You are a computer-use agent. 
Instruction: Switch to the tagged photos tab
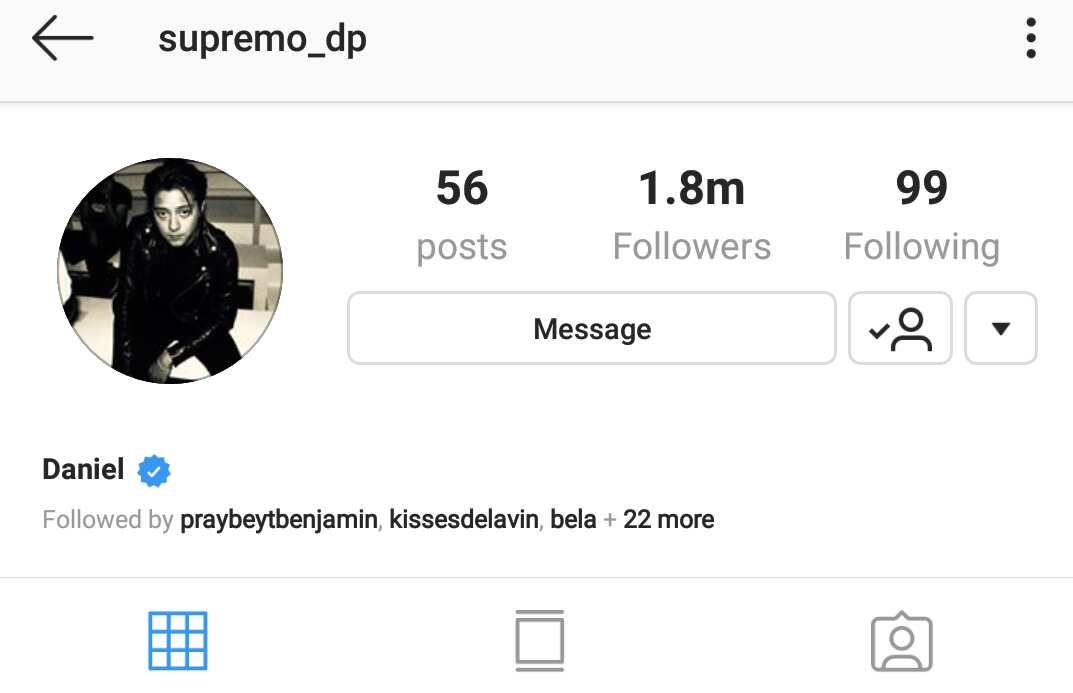(x=902, y=642)
